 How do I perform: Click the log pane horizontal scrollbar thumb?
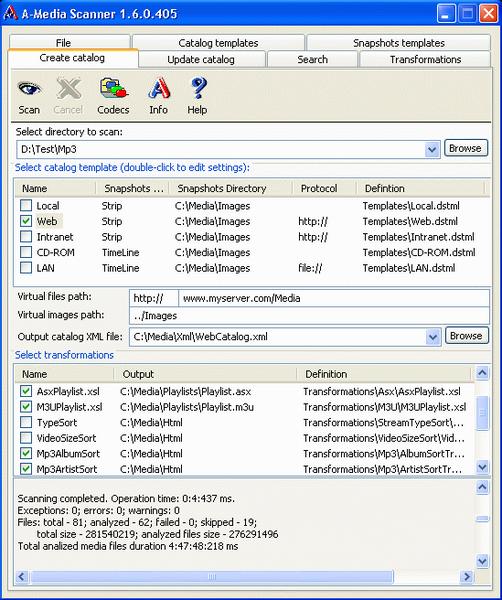[x=212, y=576]
